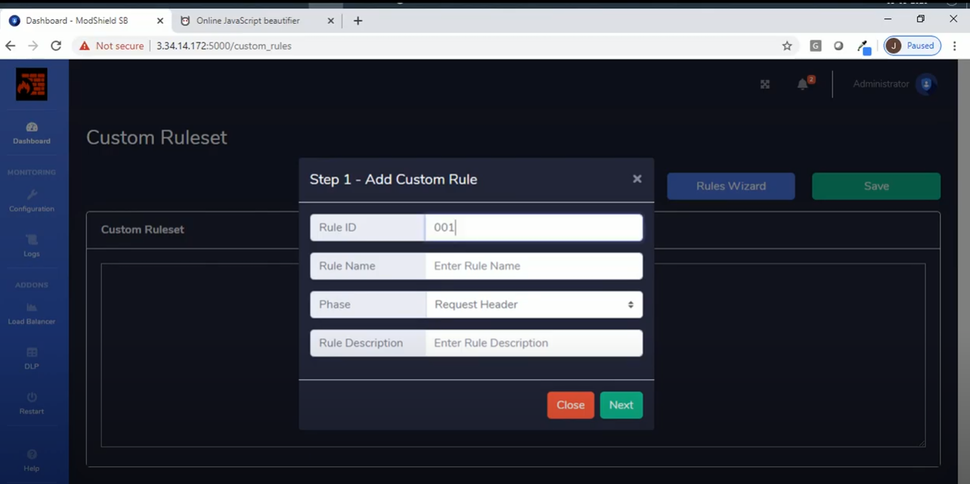Click the green Next button
This screenshot has width=970, height=484.
pyautogui.click(x=621, y=405)
